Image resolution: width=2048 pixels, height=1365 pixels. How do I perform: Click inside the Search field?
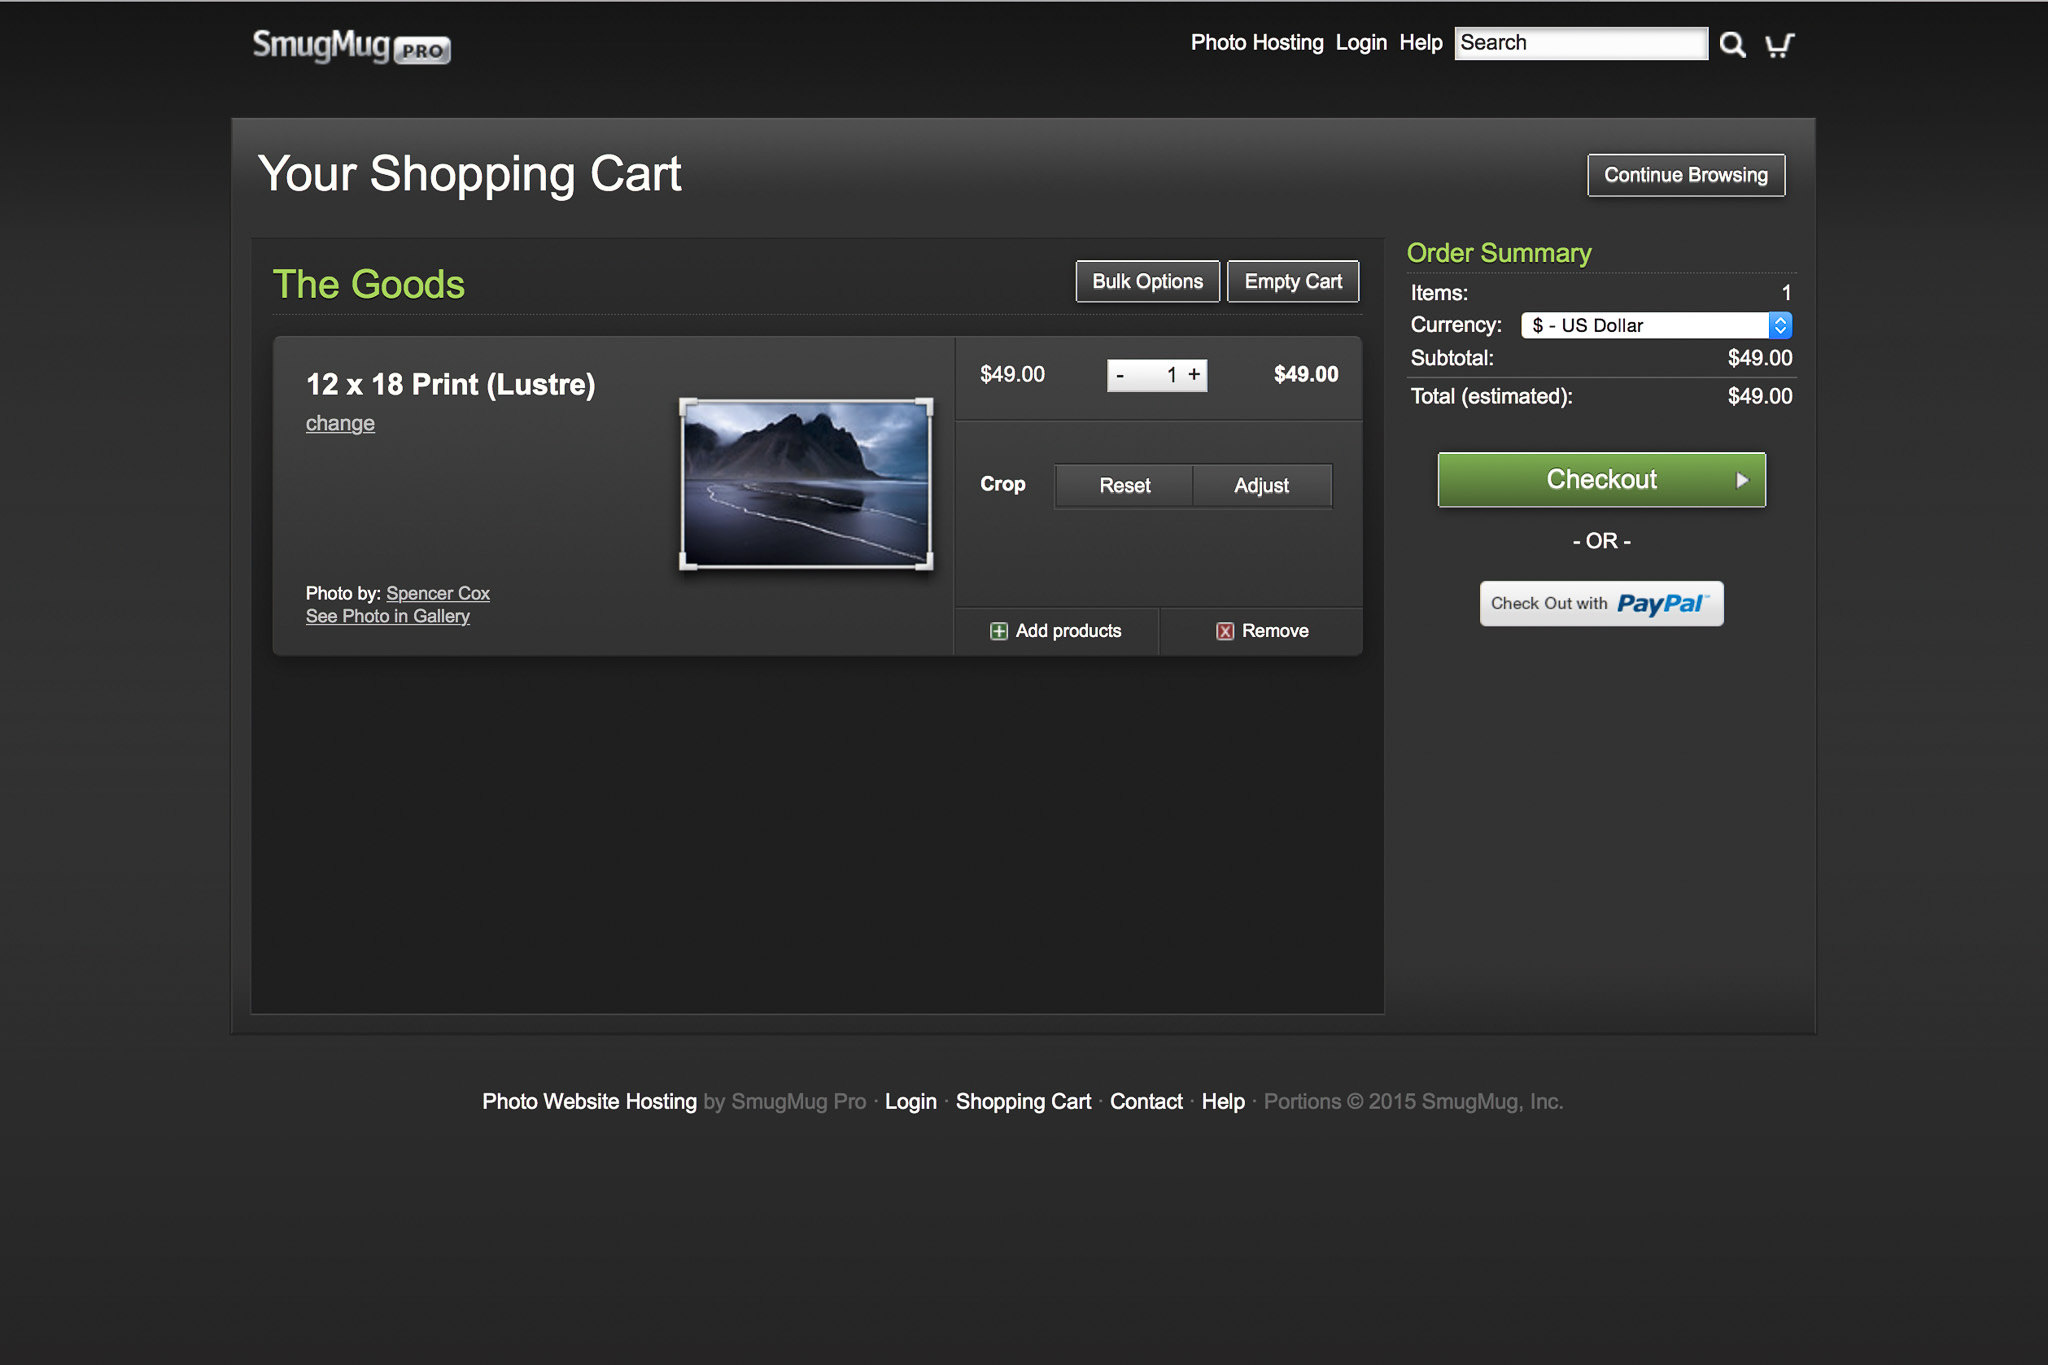(1580, 43)
